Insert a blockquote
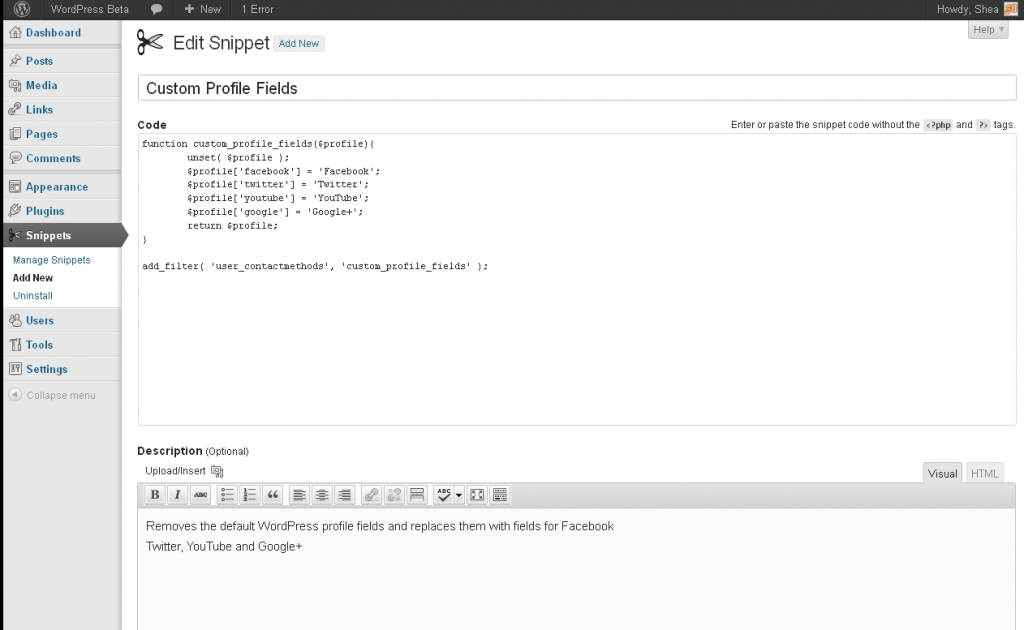1024x630 pixels. (x=273, y=495)
